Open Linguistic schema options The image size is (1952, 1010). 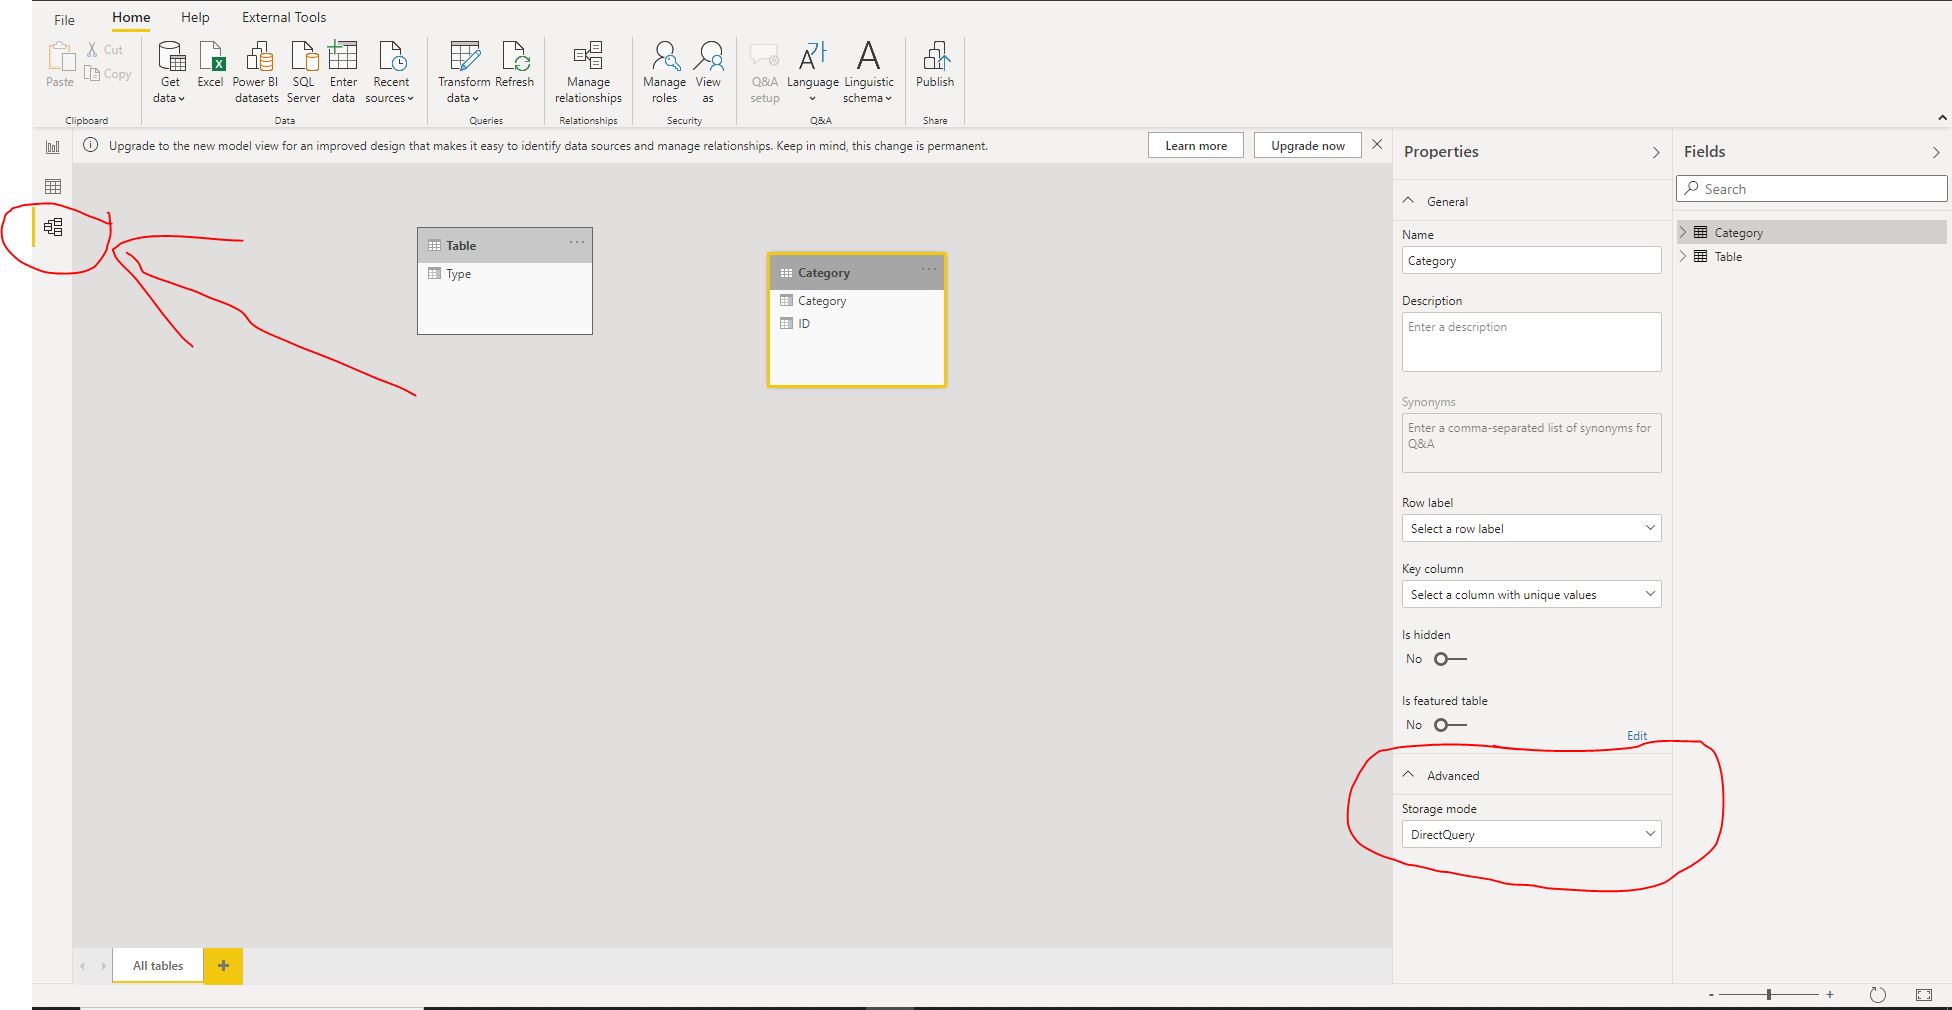868,72
